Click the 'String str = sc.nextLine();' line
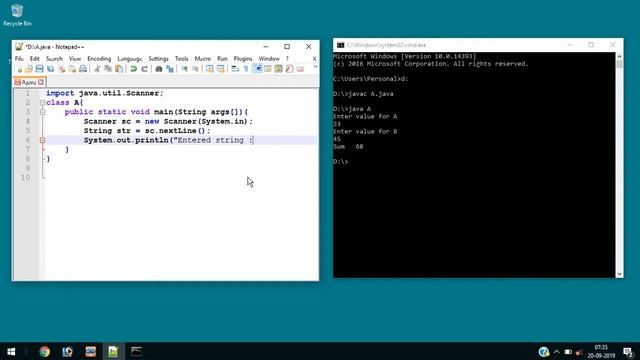Screen dimensions: 640x360 point(147,131)
